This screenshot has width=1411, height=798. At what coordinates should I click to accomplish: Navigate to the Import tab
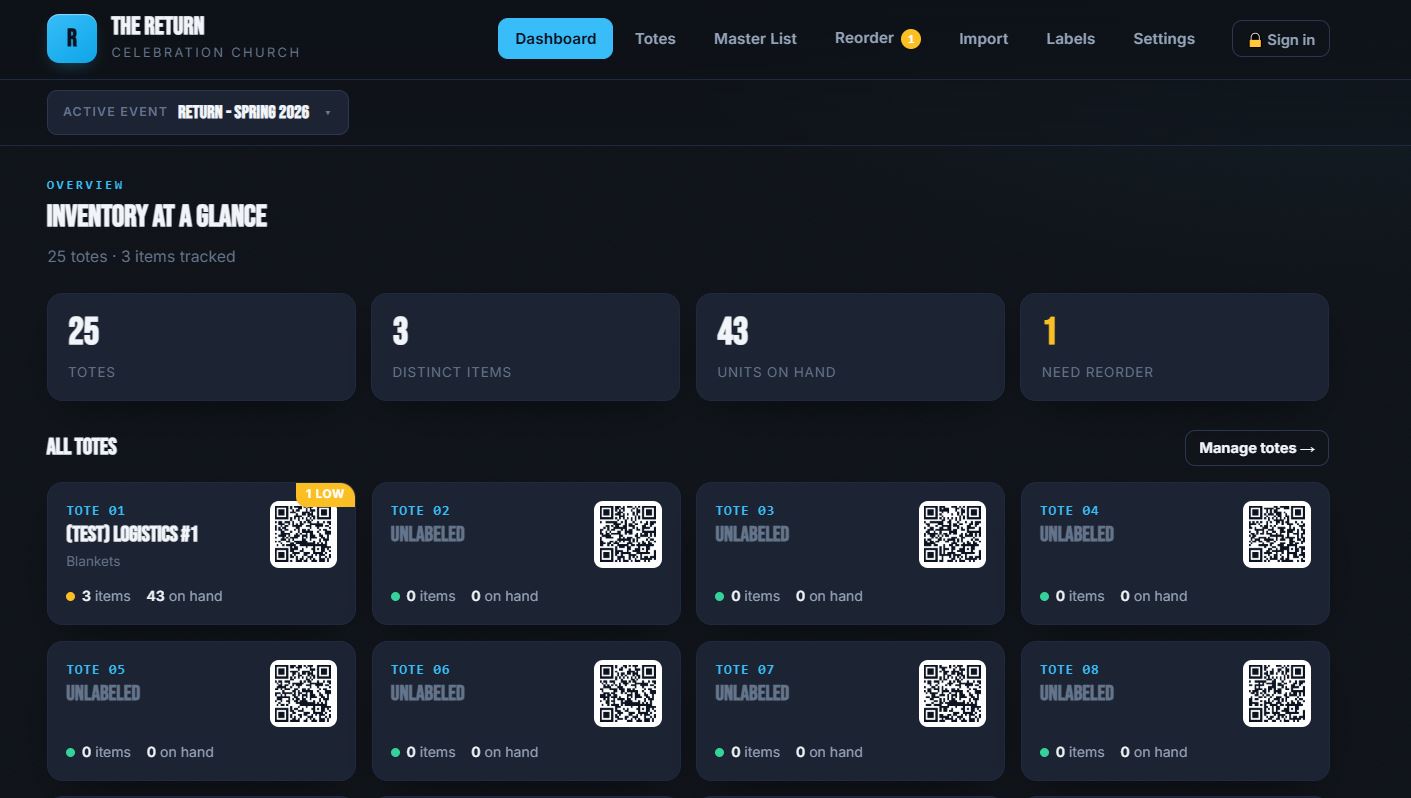point(983,39)
